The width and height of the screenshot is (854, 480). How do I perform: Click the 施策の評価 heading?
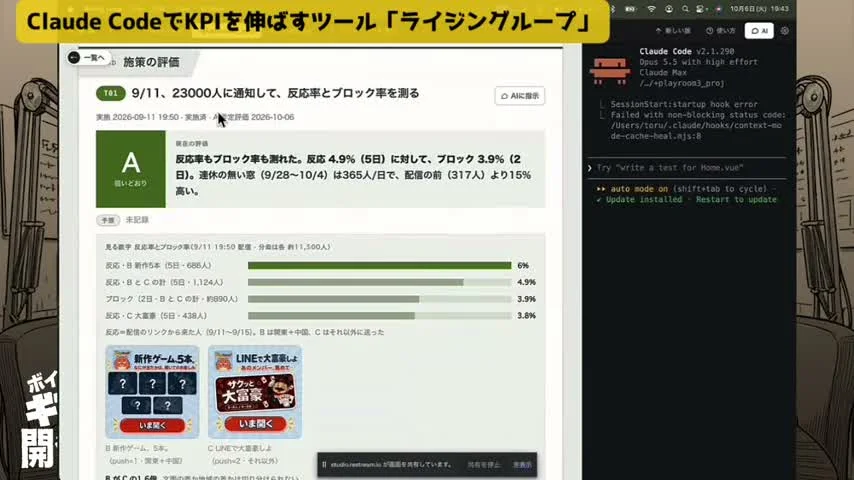point(151,62)
